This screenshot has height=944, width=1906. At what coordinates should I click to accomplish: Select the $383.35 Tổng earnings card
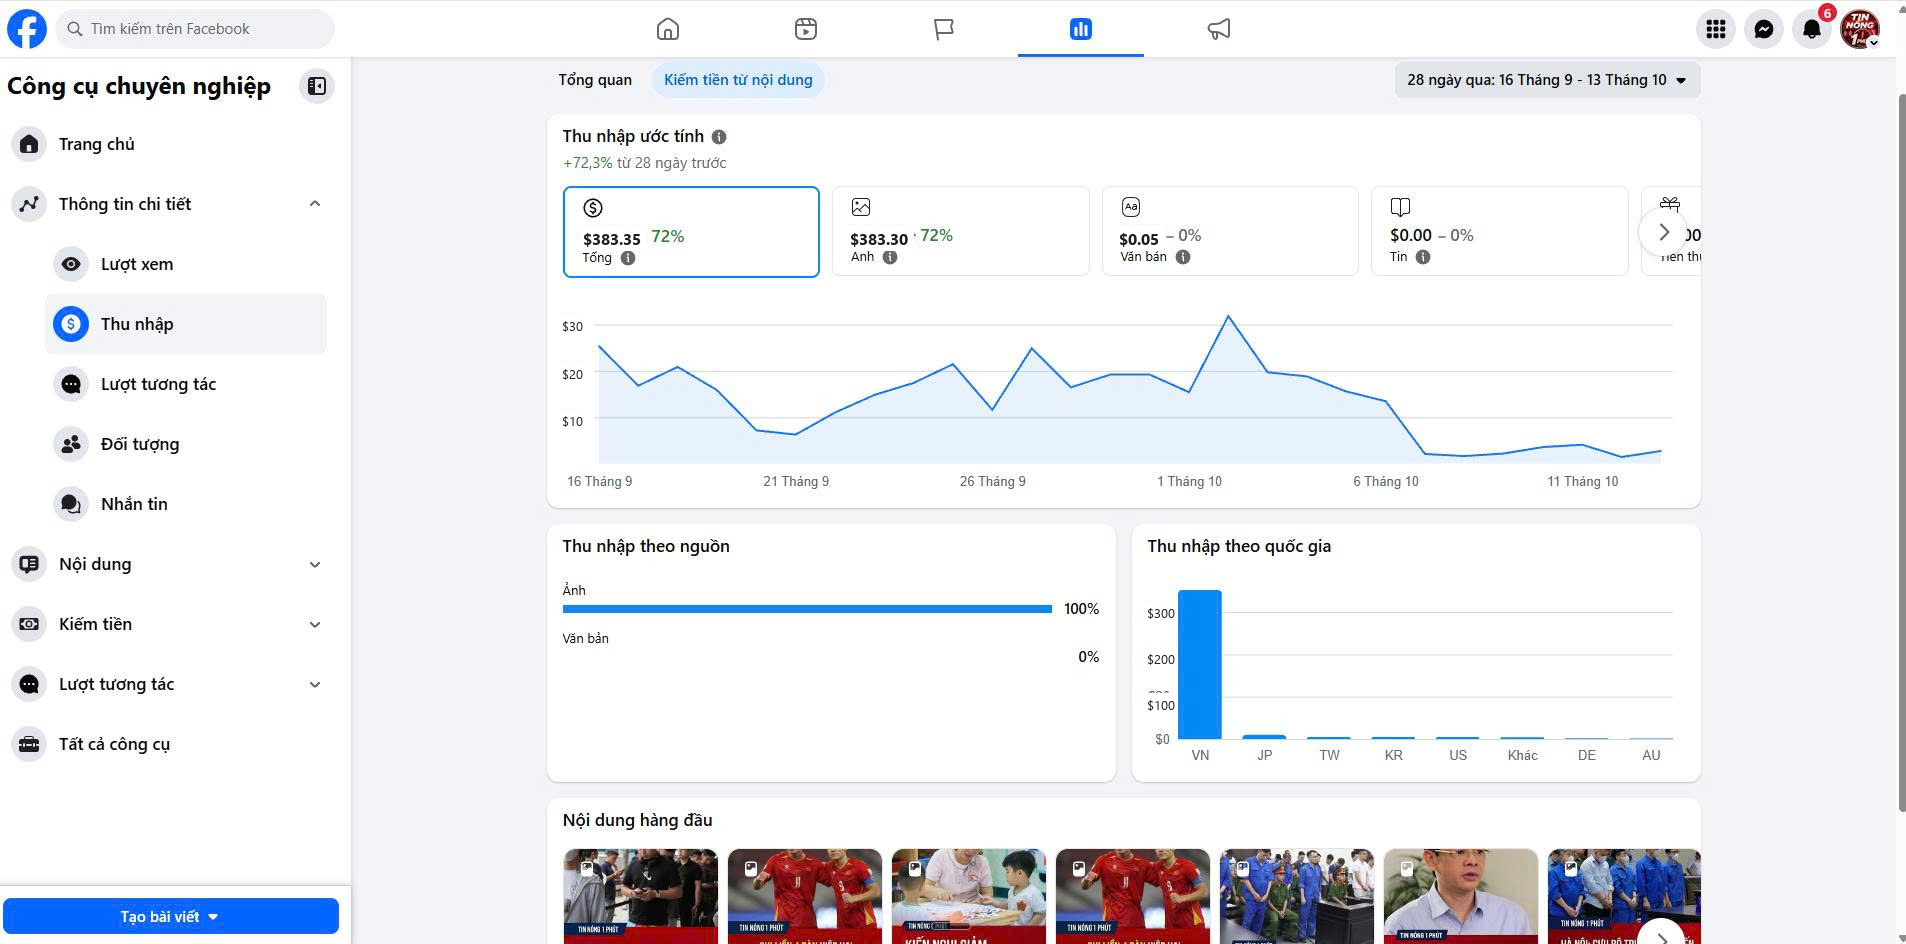(691, 231)
